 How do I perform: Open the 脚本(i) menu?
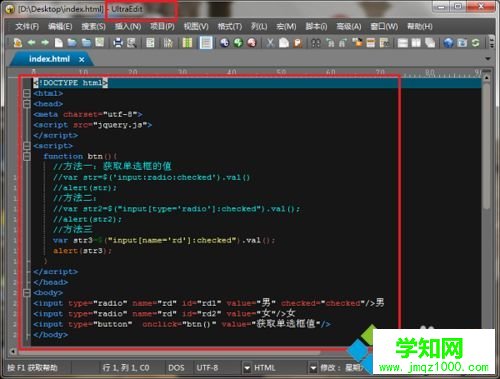click(316, 26)
